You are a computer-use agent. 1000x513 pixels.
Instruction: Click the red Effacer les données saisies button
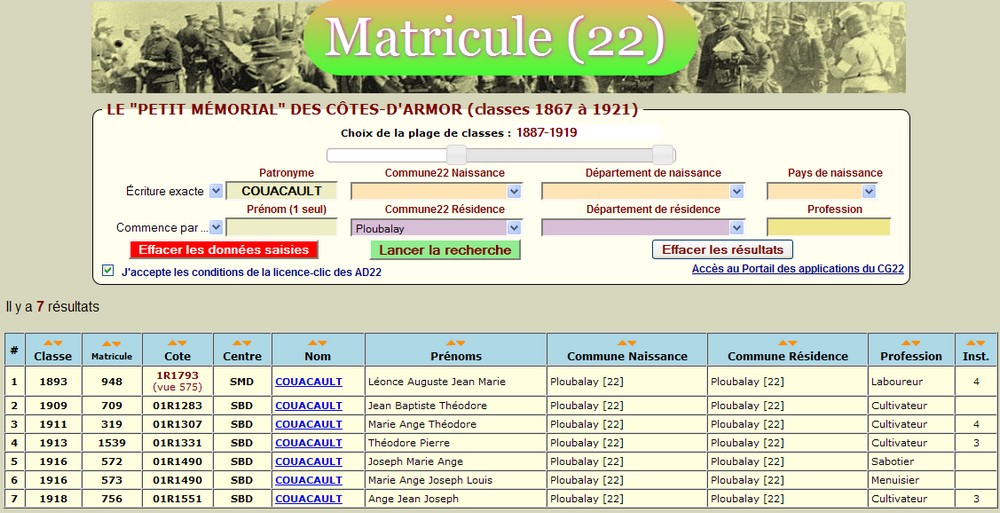(x=225, y=249)
